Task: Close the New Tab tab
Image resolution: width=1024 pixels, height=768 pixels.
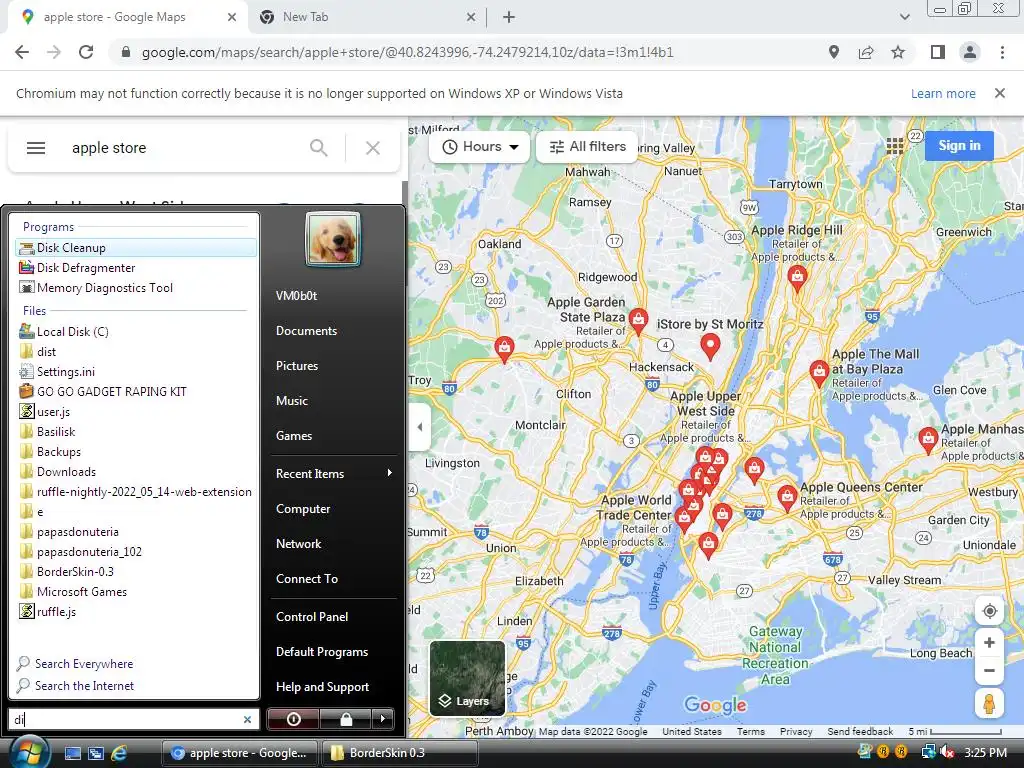Action: pyautogui.click(x=471, y=17)
